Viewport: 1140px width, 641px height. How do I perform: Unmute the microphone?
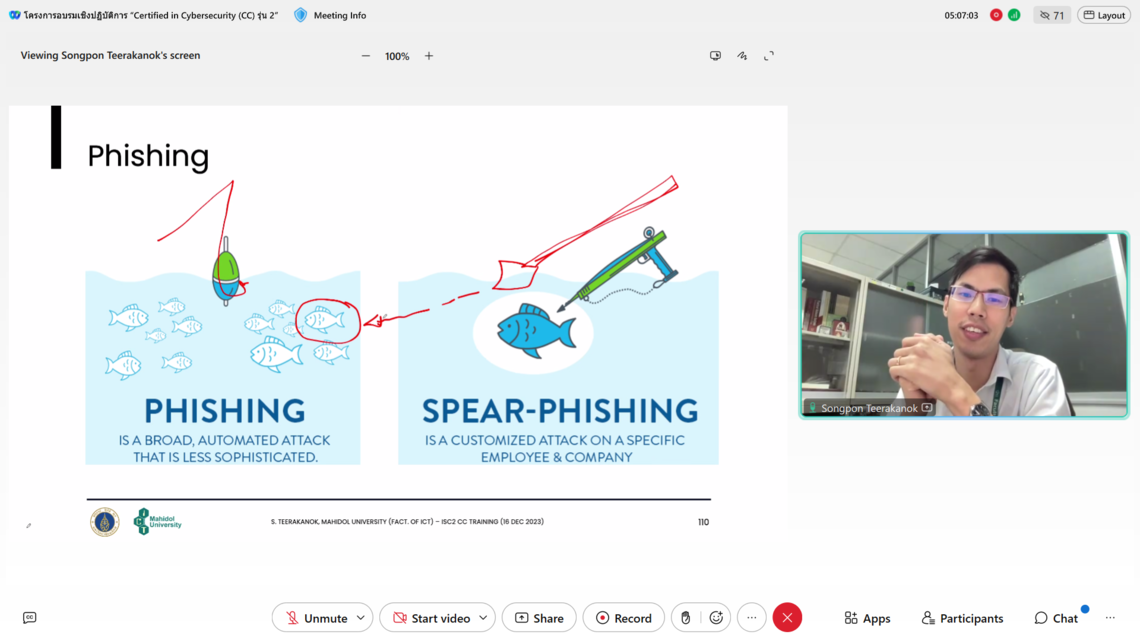(x=315, y=618)
